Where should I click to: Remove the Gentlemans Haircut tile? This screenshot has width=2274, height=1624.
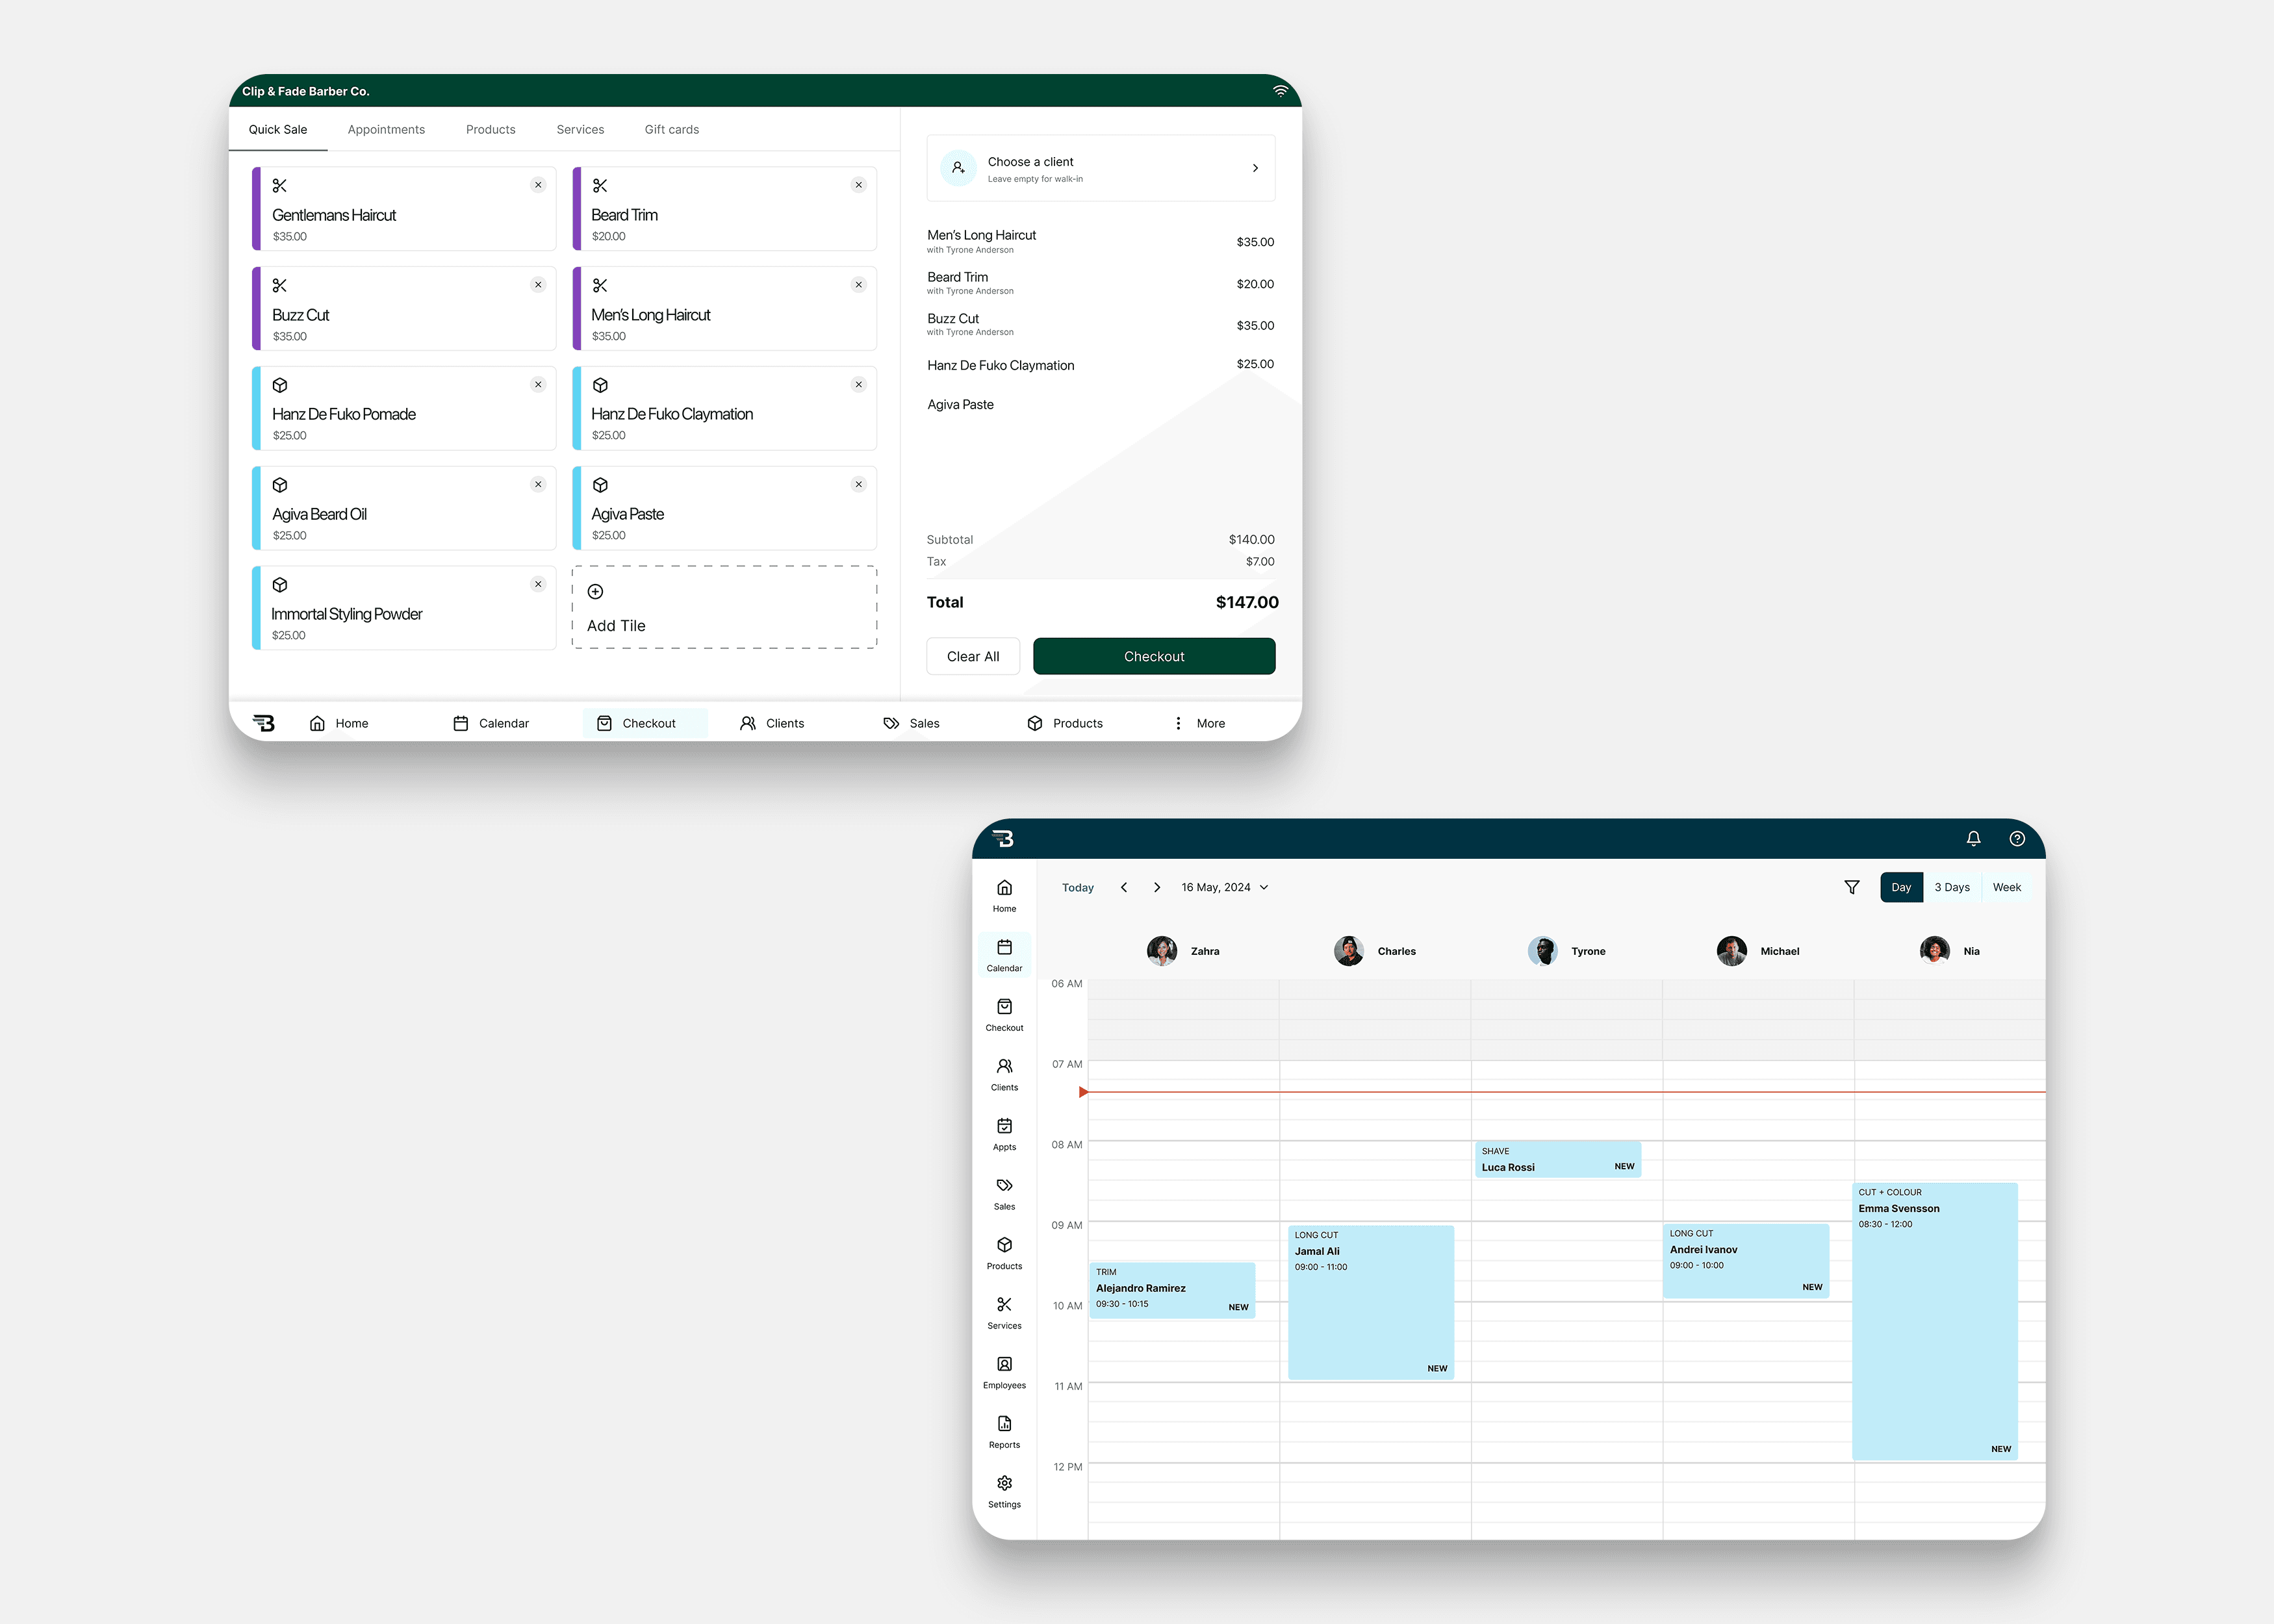[538, 185]
